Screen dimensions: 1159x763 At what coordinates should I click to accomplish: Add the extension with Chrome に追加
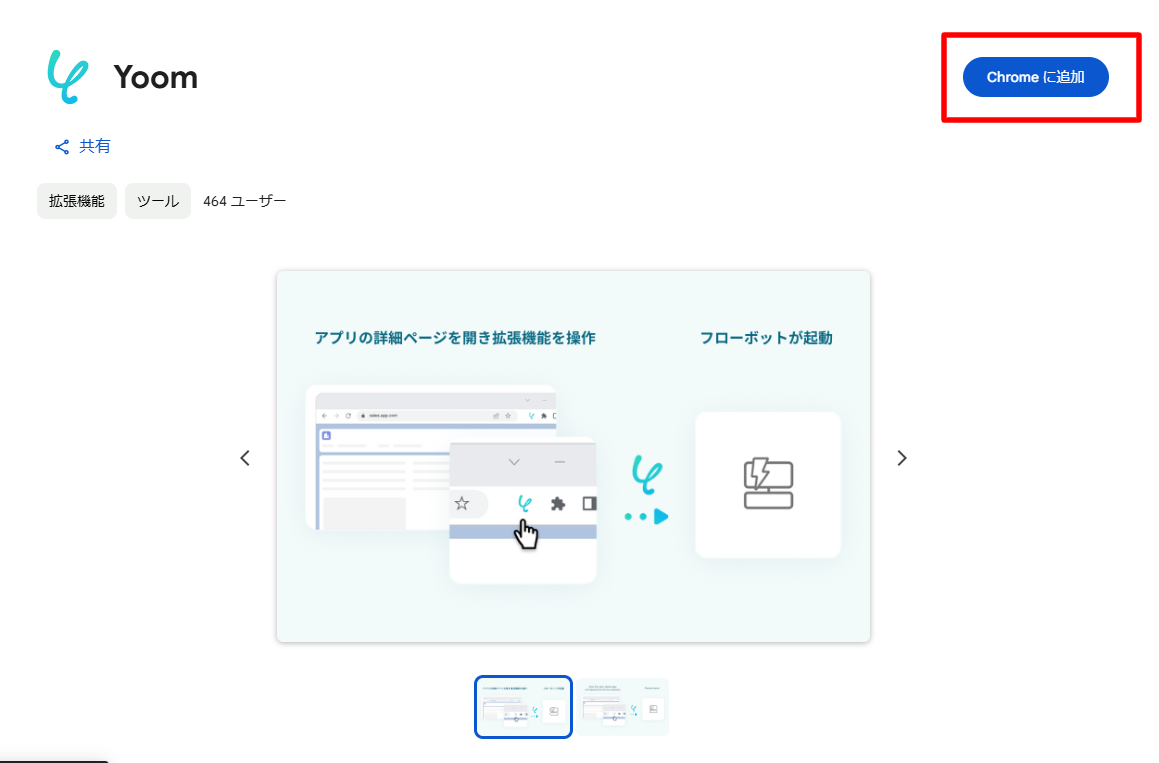click(1035, 77)
